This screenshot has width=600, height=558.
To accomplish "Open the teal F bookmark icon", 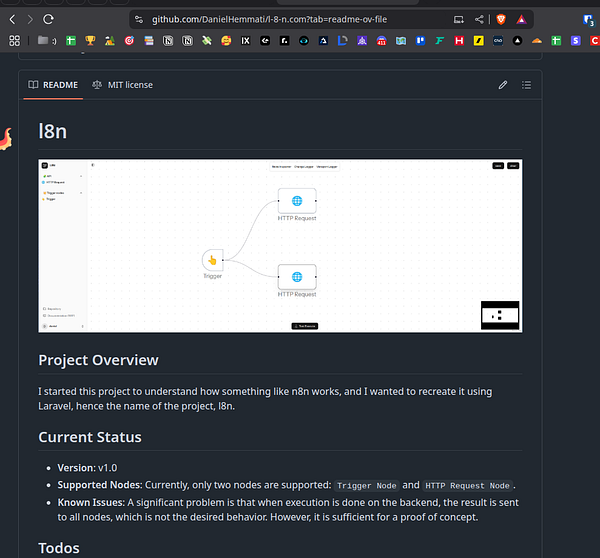I will tap(440, 41).
